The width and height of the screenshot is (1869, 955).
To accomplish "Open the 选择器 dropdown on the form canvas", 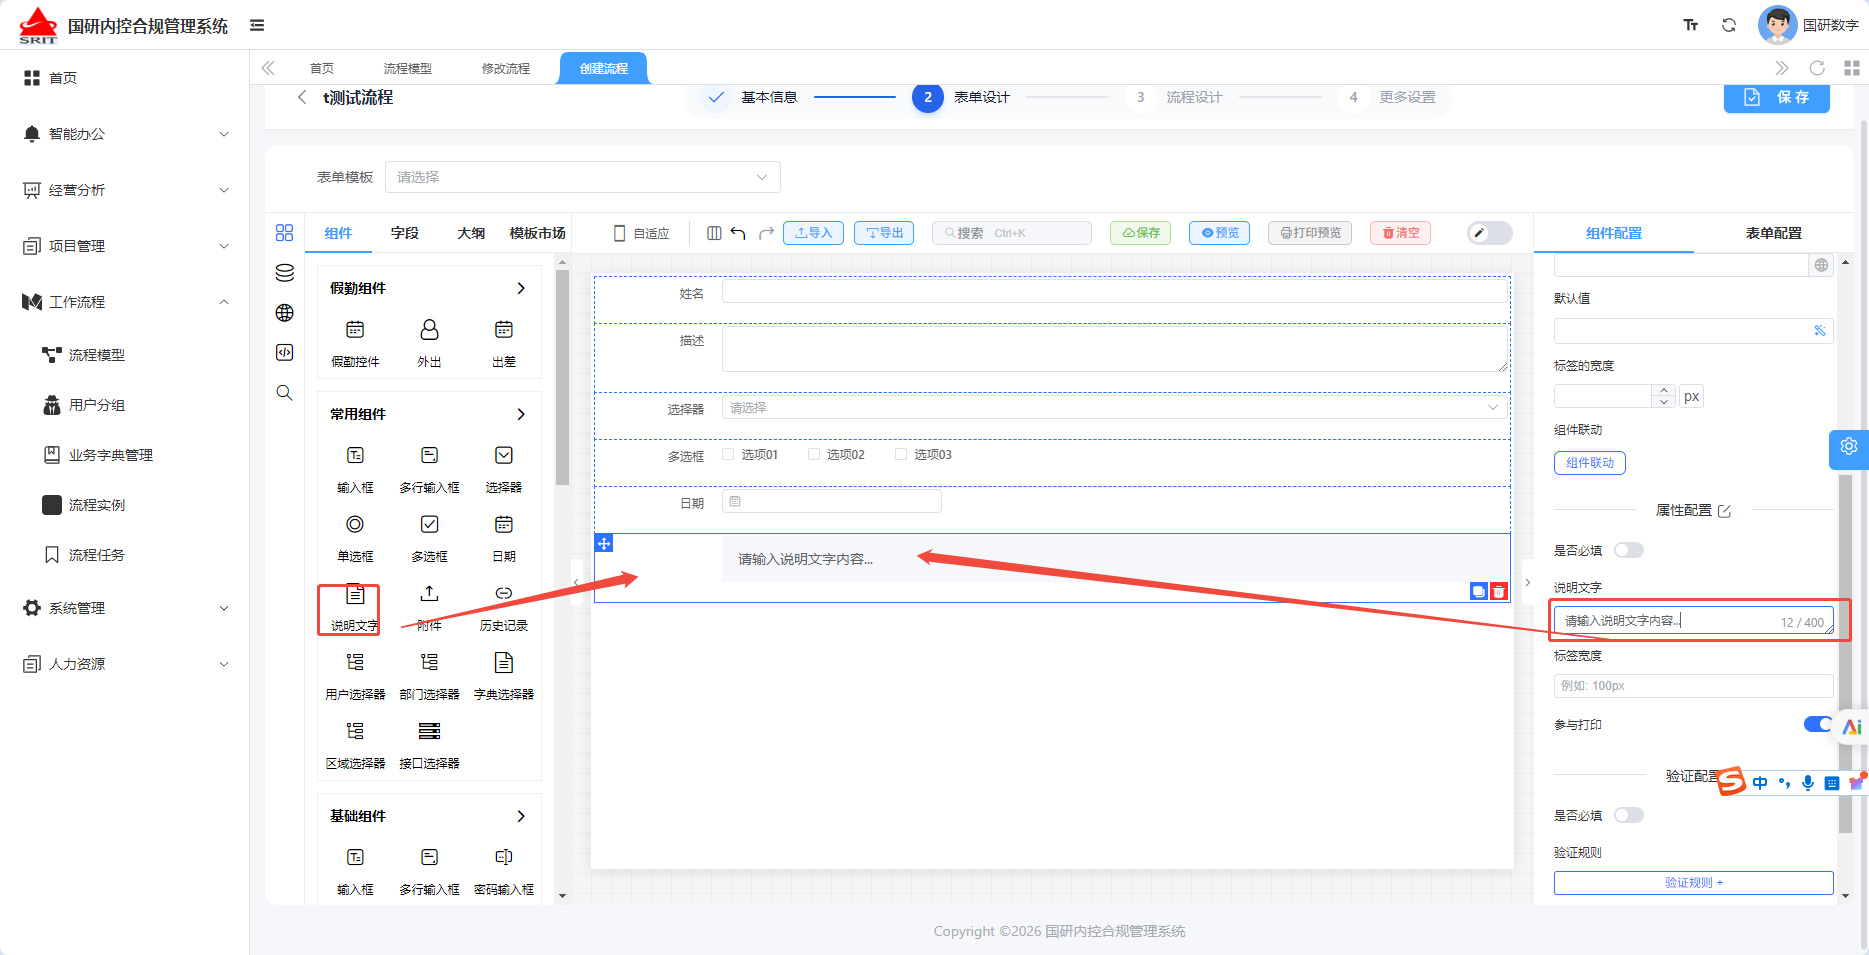I will coord(1114,408).
